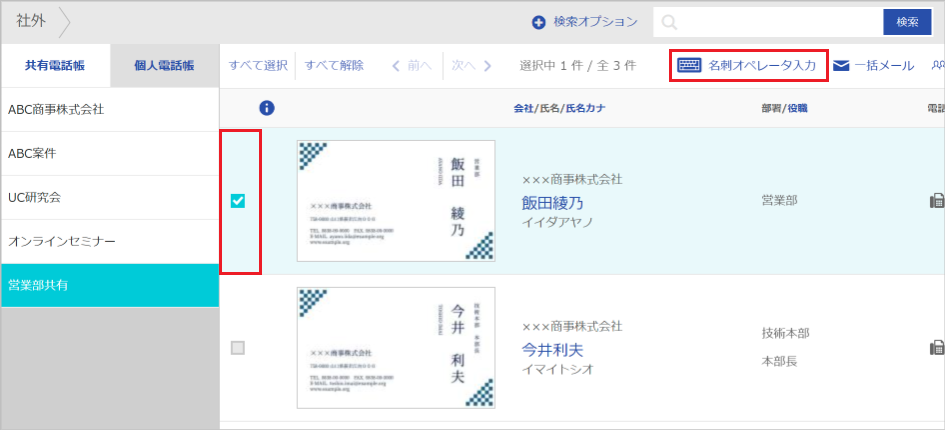Click 一括メール label

pos(885,66)
